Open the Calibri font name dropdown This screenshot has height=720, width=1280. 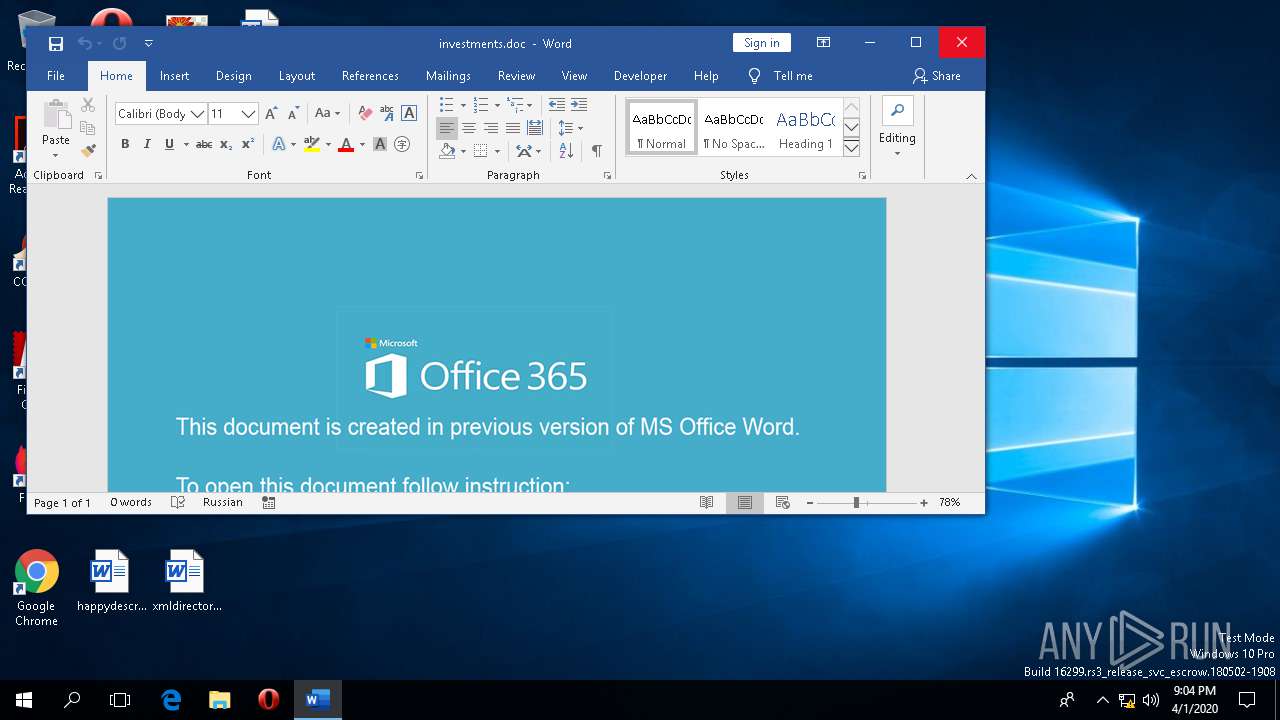[198, 114]
